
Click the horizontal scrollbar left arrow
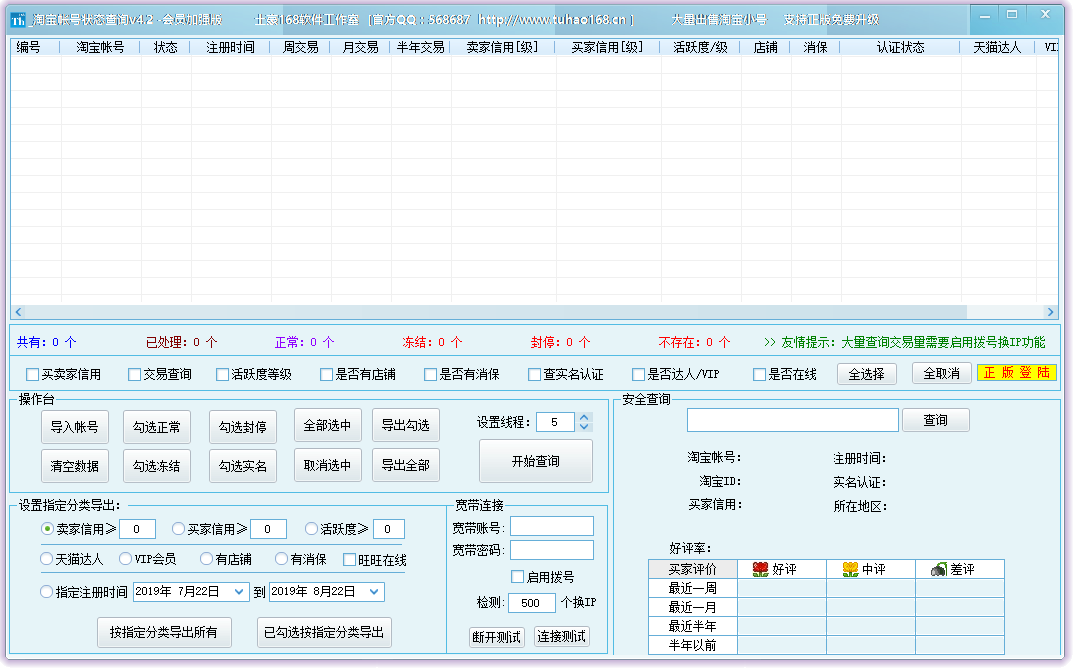(18, 312)
